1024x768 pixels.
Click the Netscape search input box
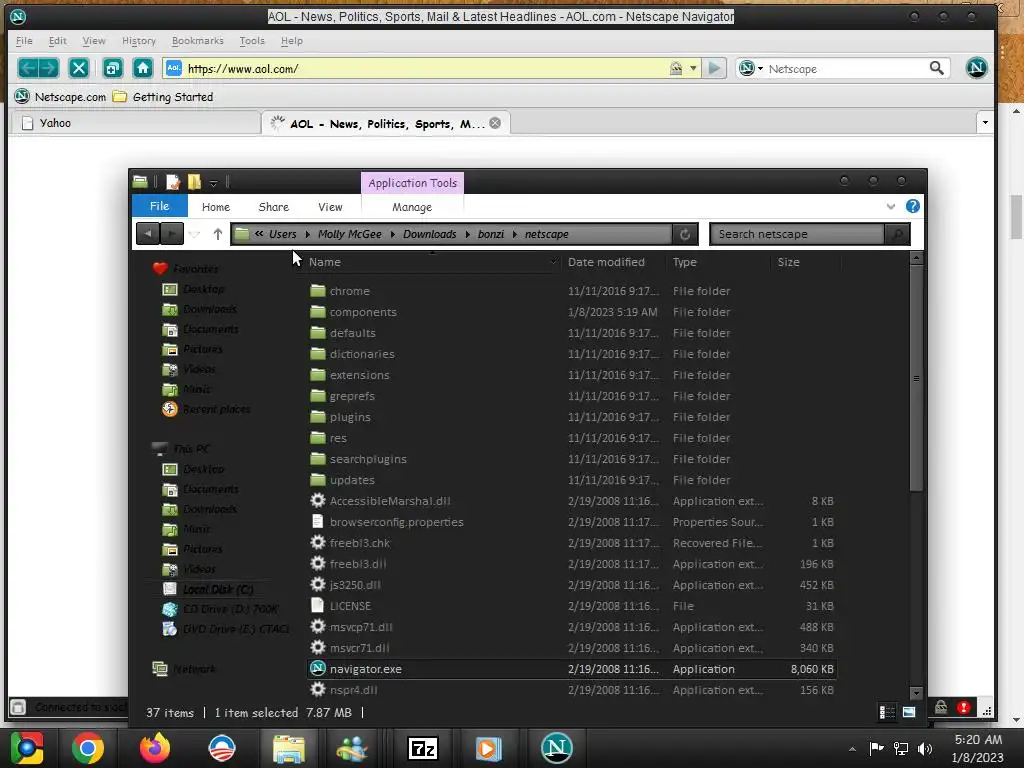coord(846,69)
